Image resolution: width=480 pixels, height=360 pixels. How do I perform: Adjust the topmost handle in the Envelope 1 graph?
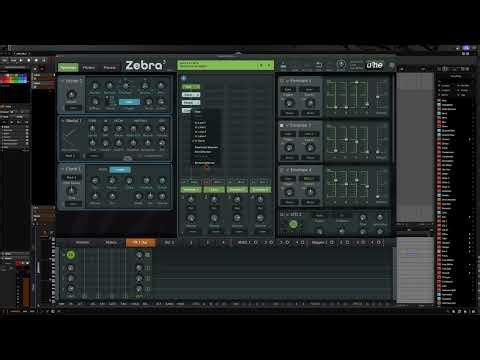(x=356, y=82)
